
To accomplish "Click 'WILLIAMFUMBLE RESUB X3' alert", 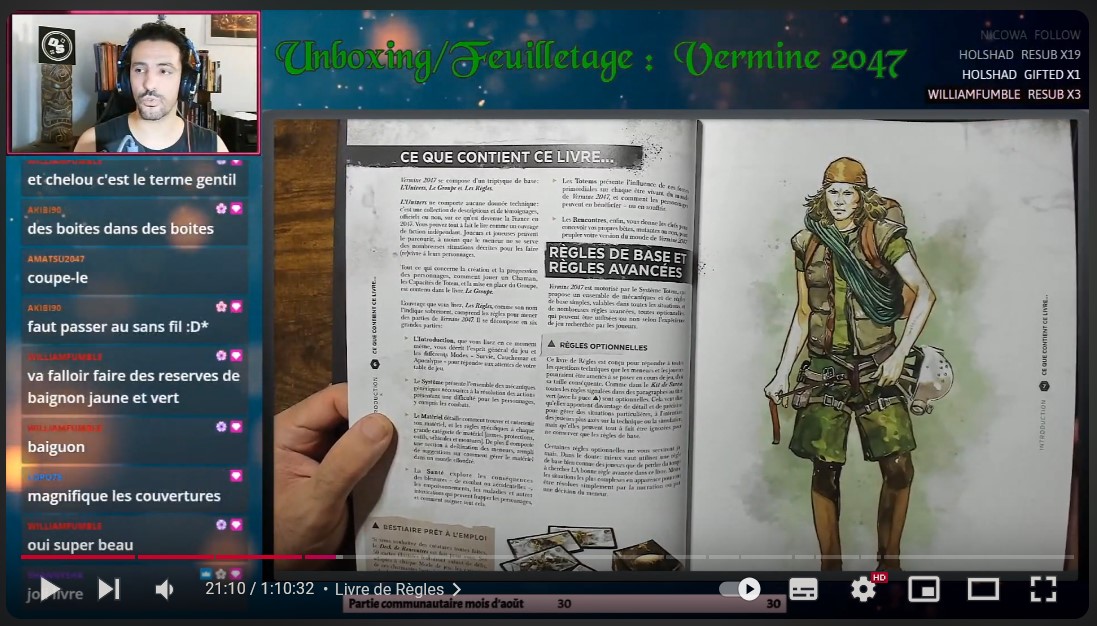I will pos(1004,94).
